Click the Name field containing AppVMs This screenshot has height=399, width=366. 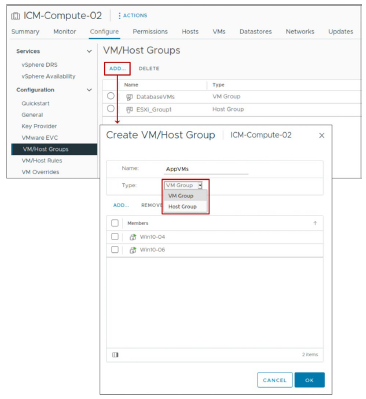tap(206, 169)
